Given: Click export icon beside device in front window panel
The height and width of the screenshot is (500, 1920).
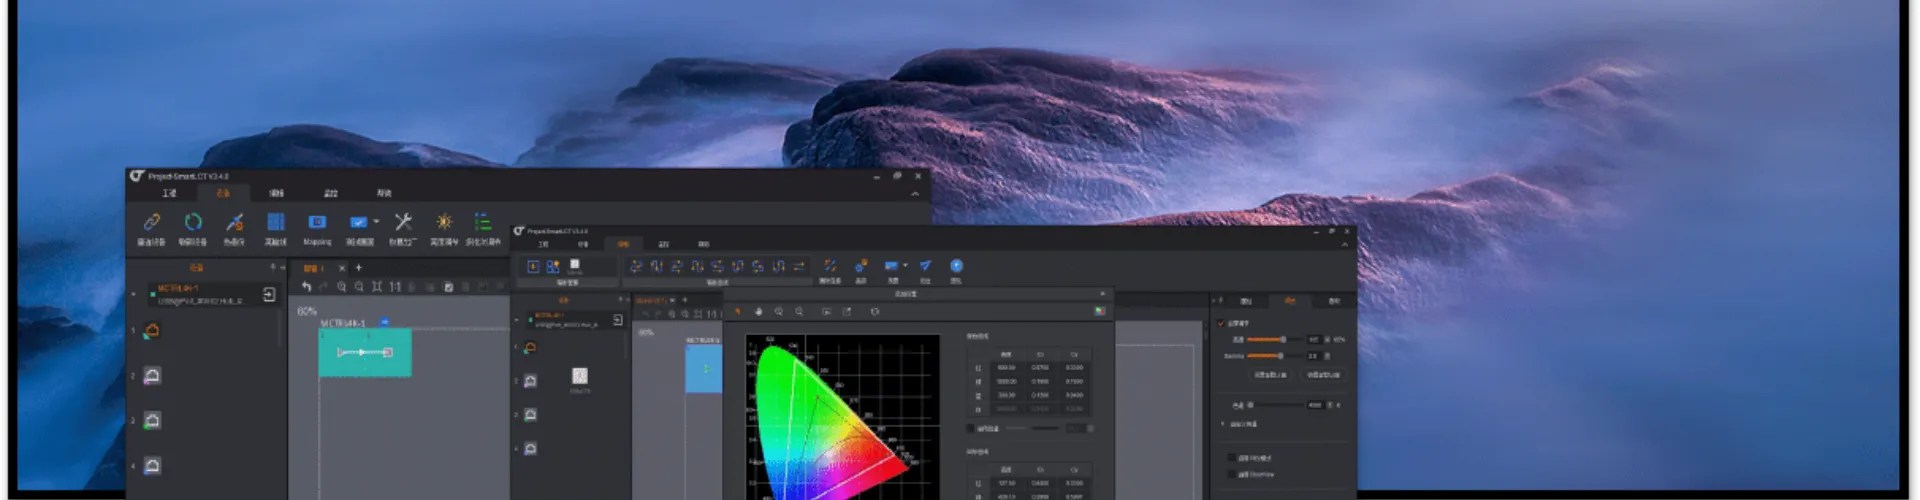Looking at the screenshot, I should (617, 320).
